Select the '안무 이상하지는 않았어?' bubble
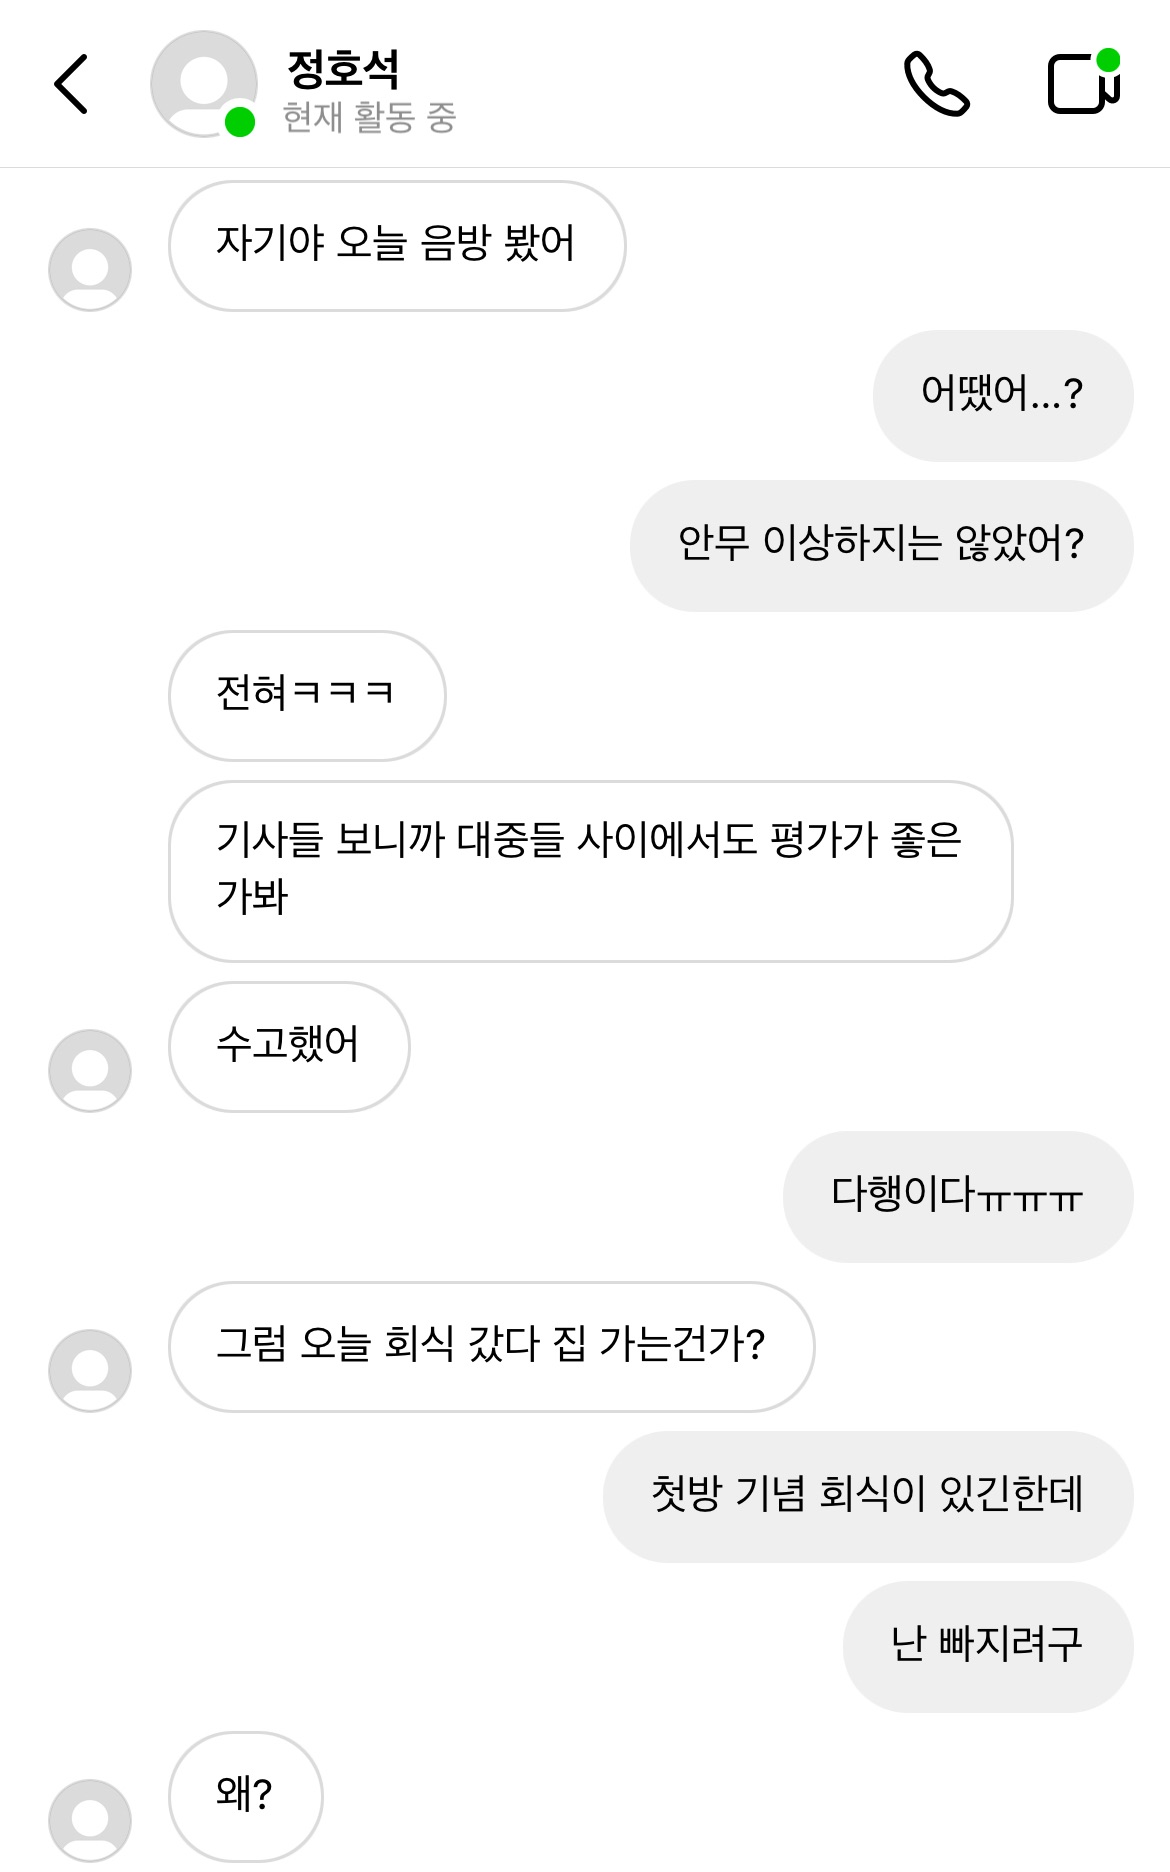The height and width of the screenshot is (1872, 1170). [x=881, y=546]
